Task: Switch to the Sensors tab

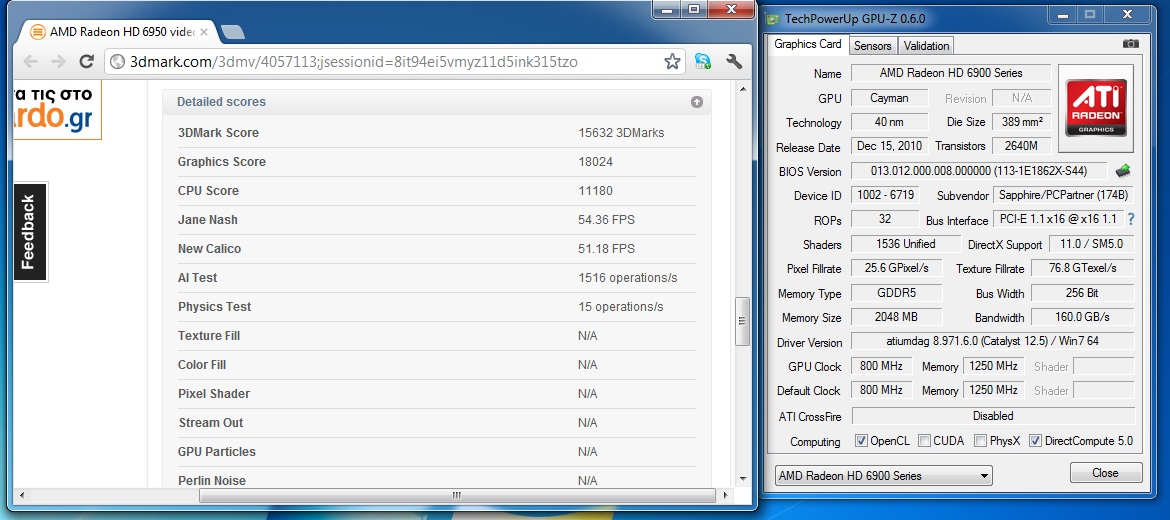Action: 873,46
